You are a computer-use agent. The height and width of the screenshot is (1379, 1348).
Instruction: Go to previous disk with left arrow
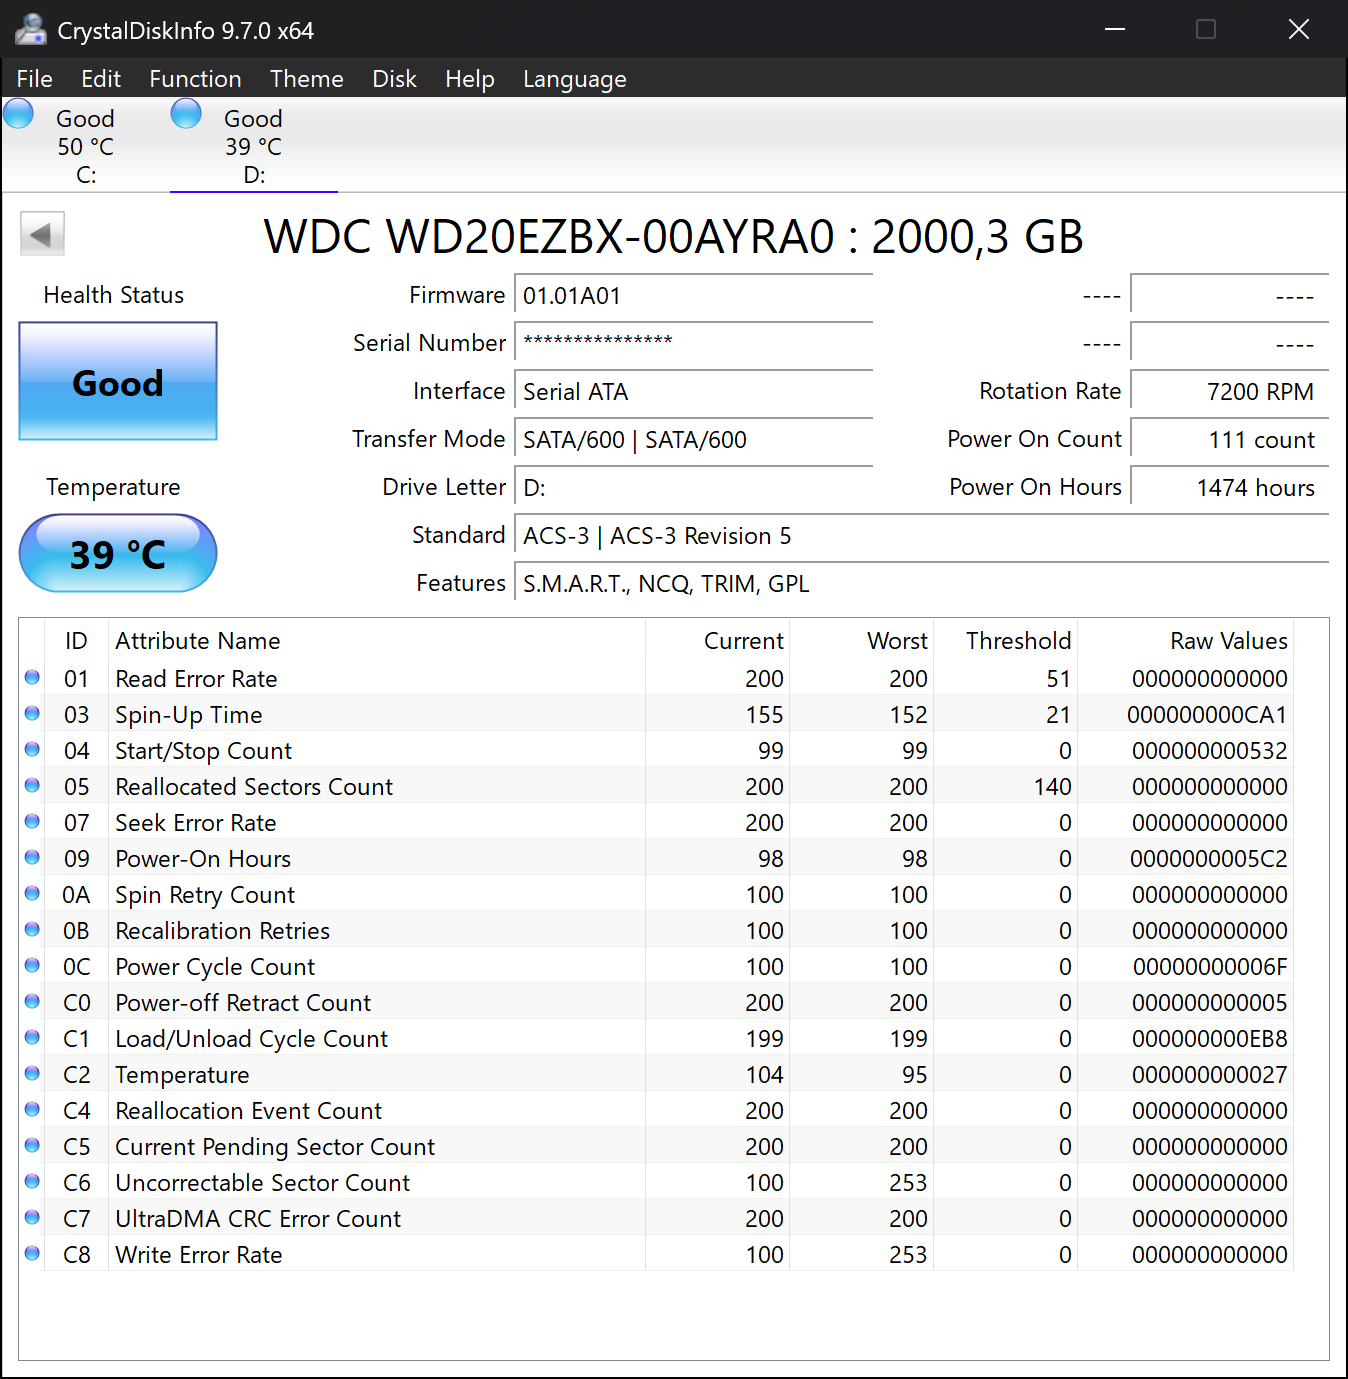42,235
